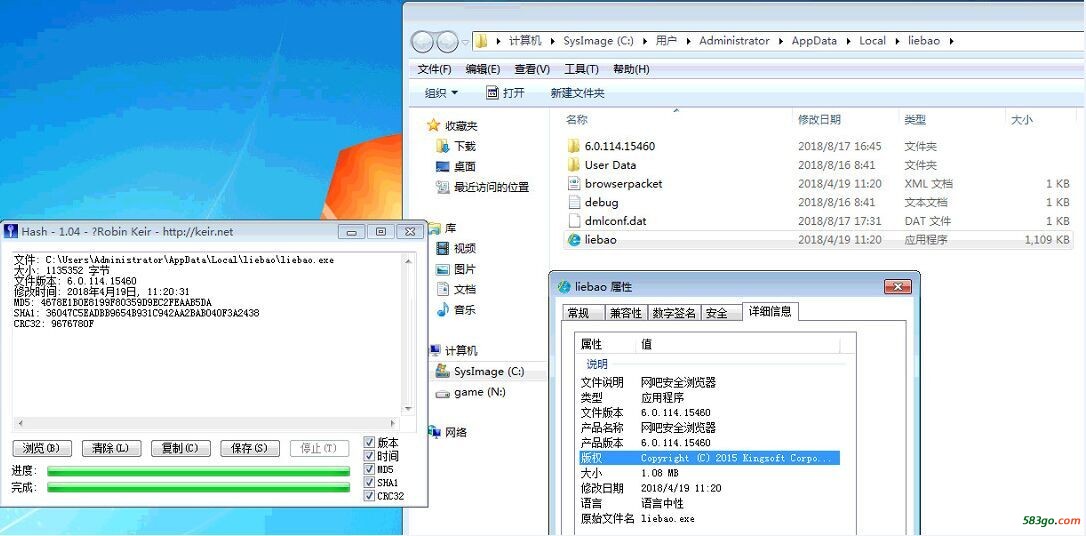1086x536 pixels.
Task: Expand arrow after 计算机 in address bar
Action: coord(553,41)
